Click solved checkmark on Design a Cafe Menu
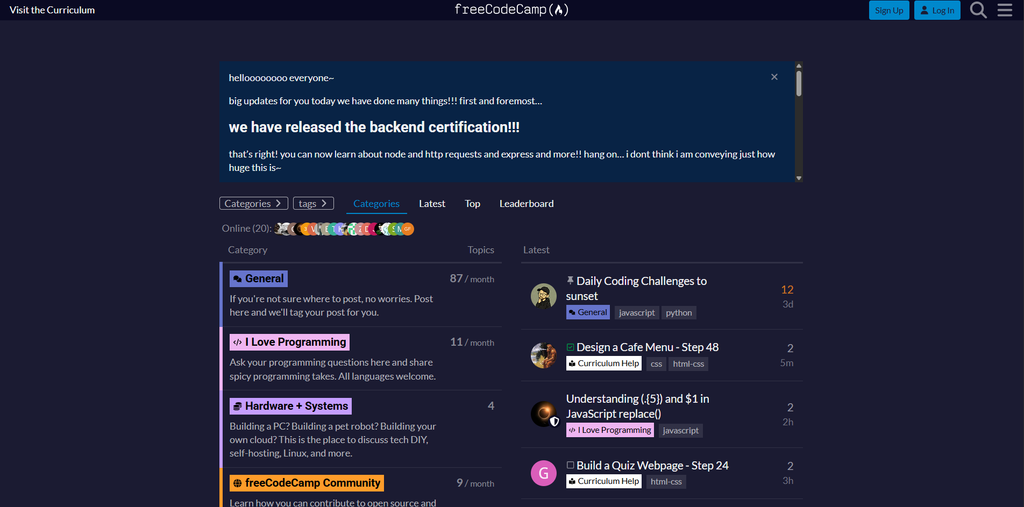 (570, 348)
